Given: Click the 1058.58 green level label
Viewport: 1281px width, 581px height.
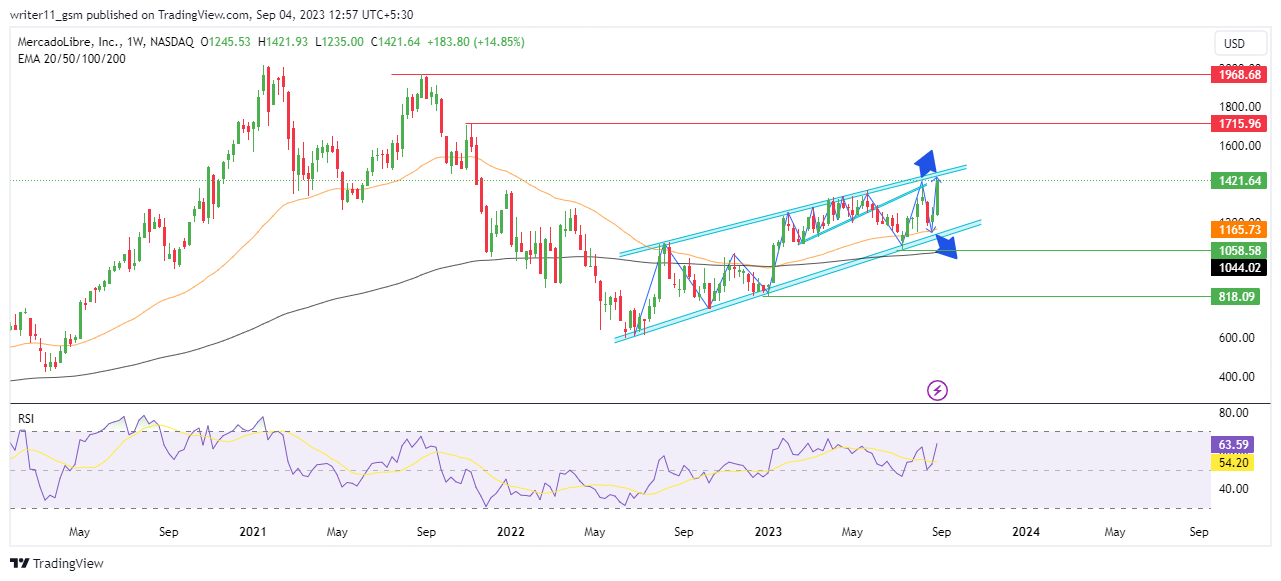Looking at the screenshot, I should (1238, 251).
